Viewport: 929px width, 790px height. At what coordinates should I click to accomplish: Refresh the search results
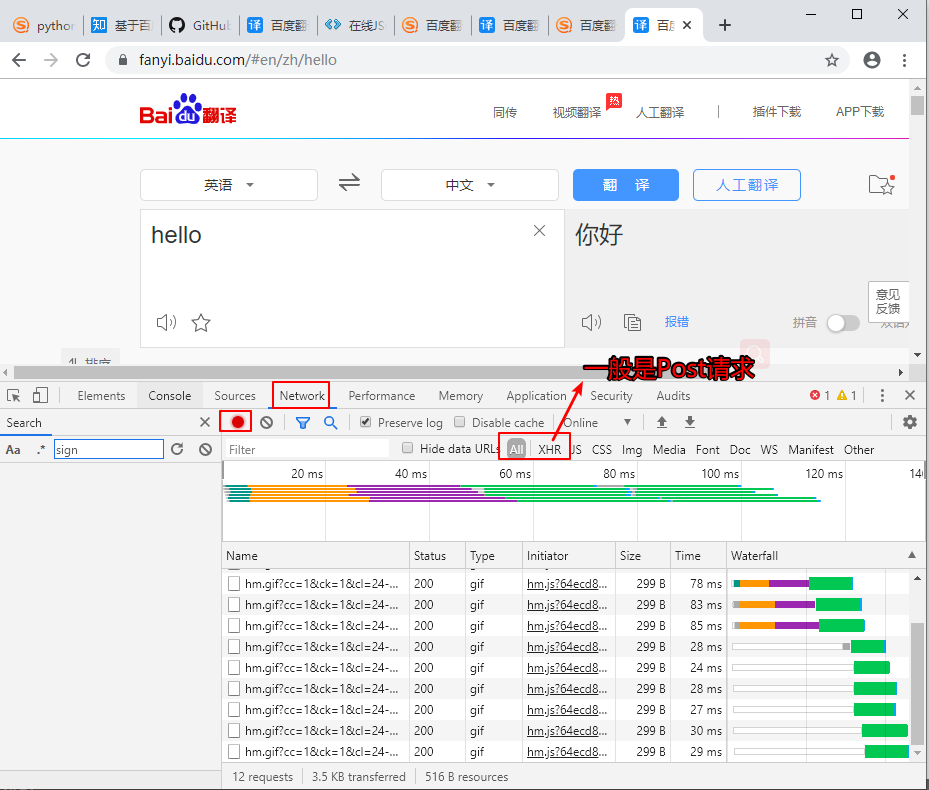(177, 449)
